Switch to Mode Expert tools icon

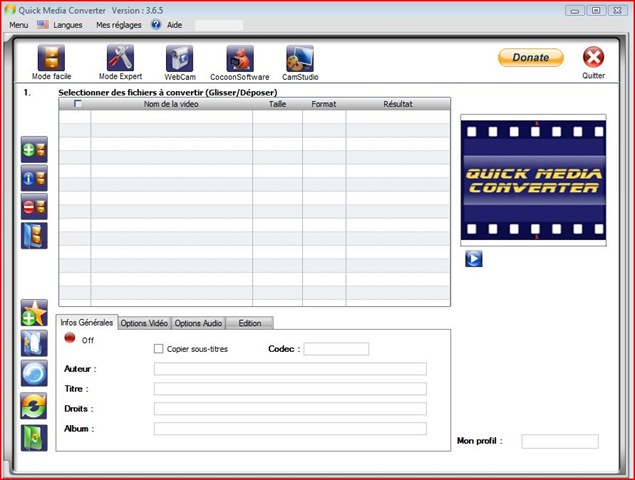pos(120,58)
